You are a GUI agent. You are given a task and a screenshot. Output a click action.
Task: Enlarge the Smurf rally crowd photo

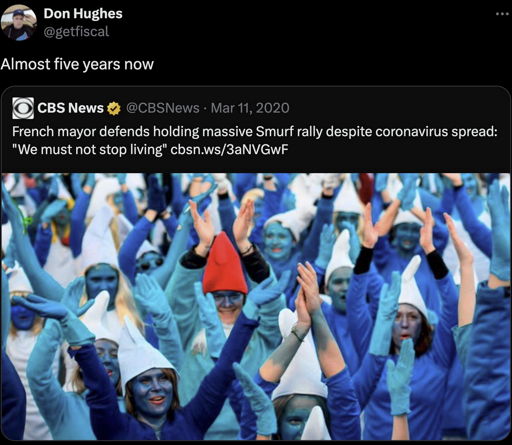coord(256,307)
